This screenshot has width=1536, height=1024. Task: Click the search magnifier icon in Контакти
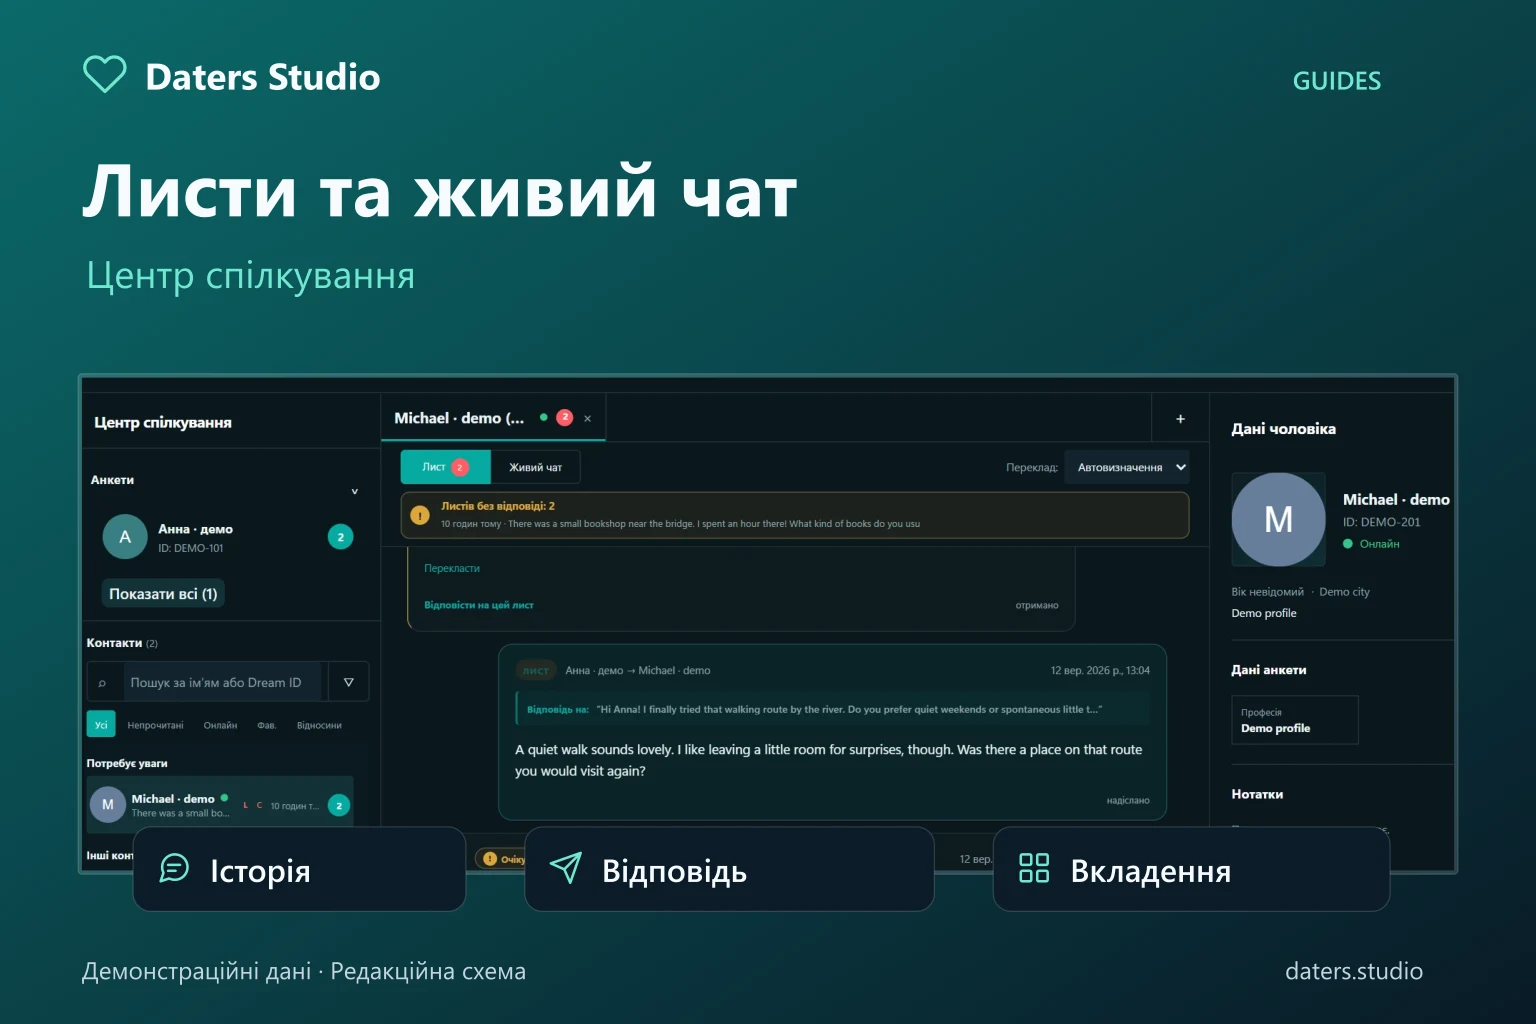coord(102,683)
